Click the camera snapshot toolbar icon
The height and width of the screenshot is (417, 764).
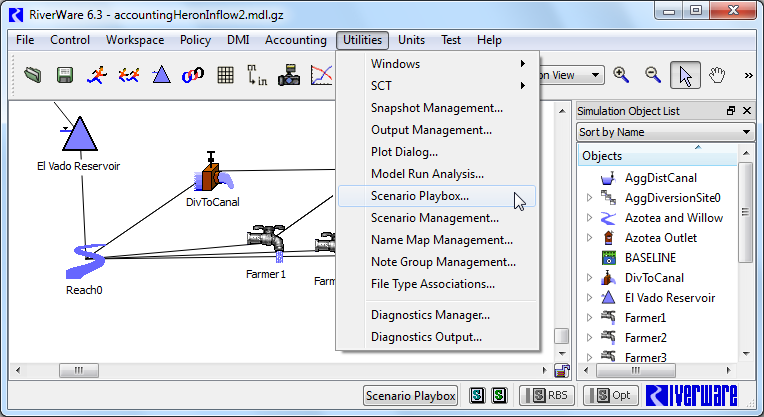click(x=289, y=75)
